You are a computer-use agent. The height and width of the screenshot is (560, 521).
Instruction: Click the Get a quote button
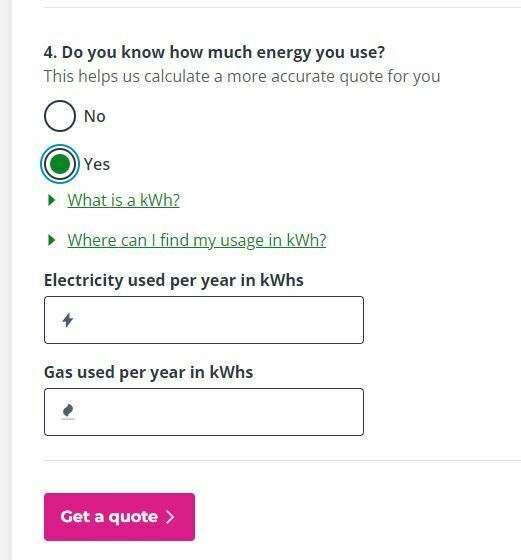click(x=119, y=517)
